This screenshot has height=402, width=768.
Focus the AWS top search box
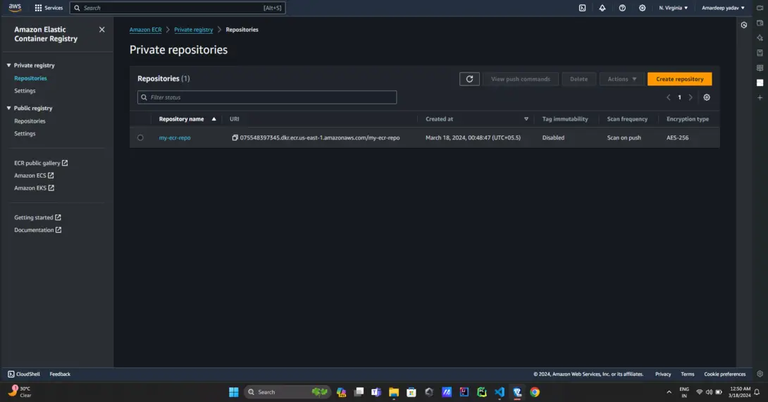(178, 8)
